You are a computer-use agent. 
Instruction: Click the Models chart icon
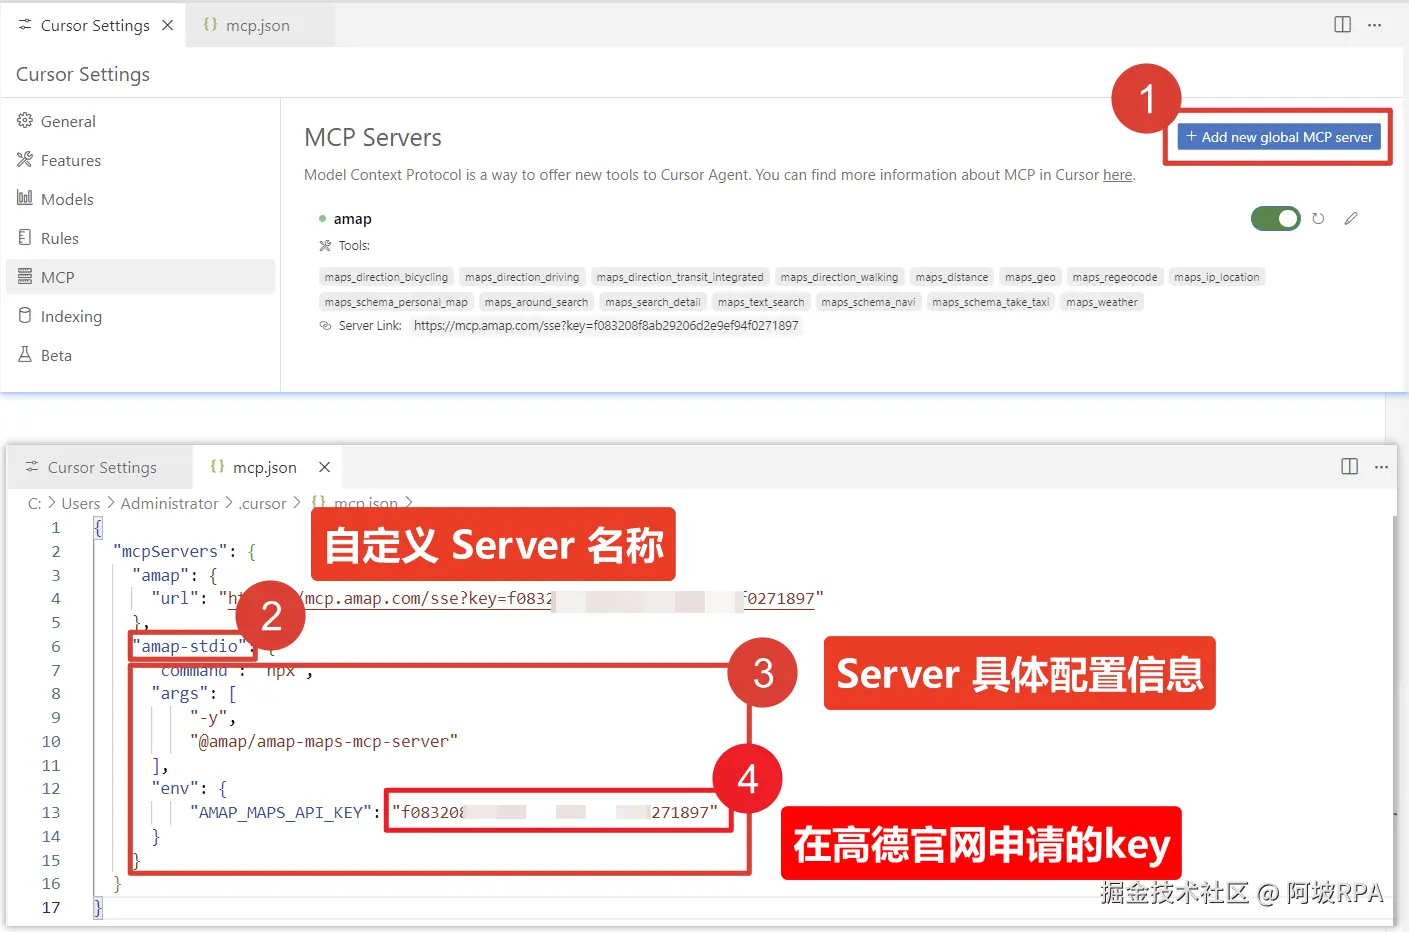coord(25,198)
